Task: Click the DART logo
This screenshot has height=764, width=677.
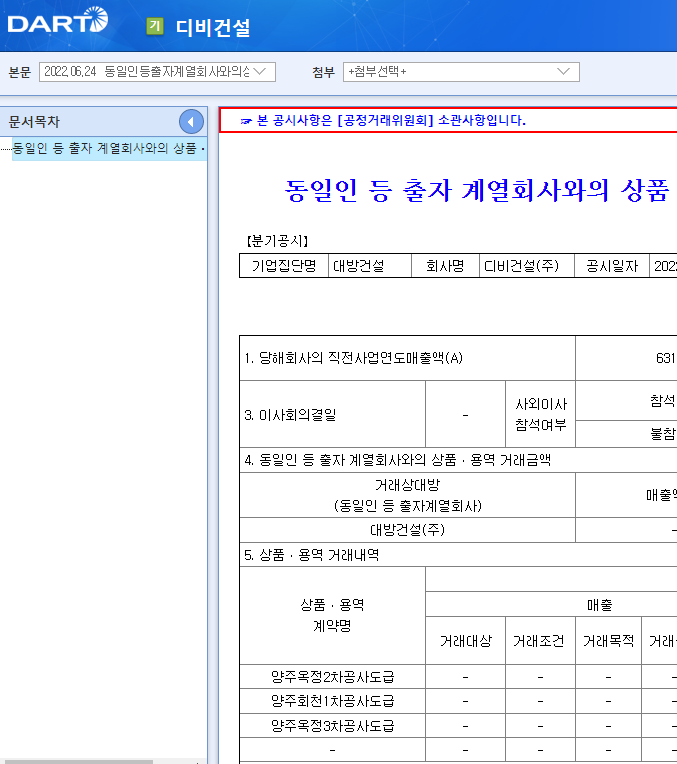Action: tap(58, 20)
